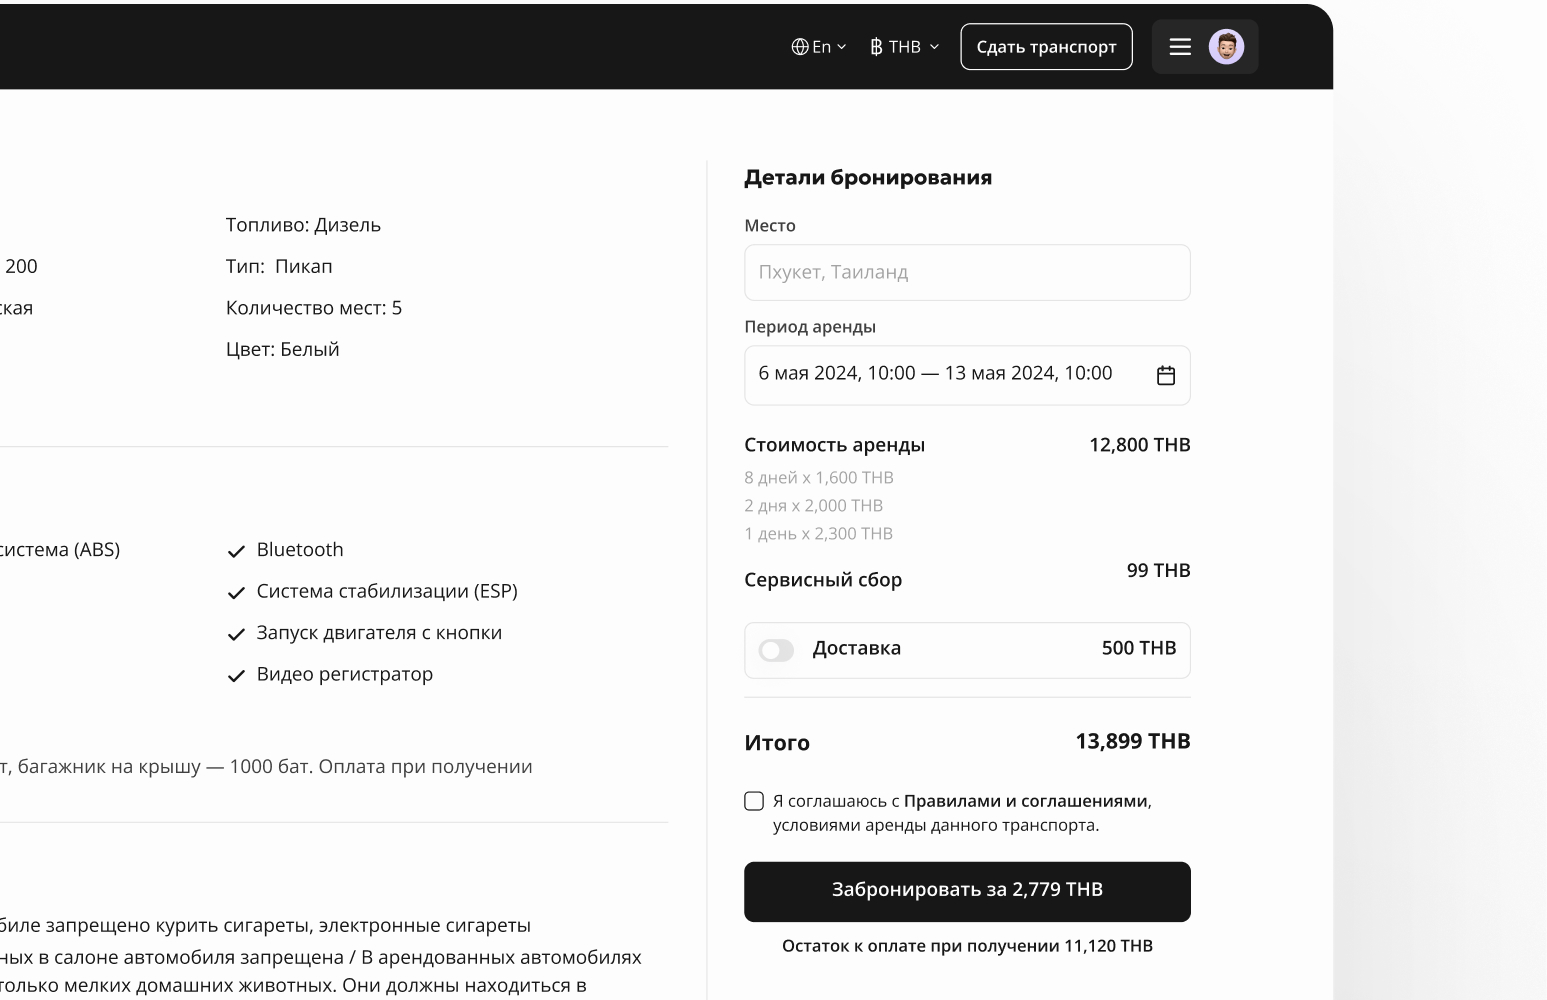Enable the Доставка toggle switch

776,650
